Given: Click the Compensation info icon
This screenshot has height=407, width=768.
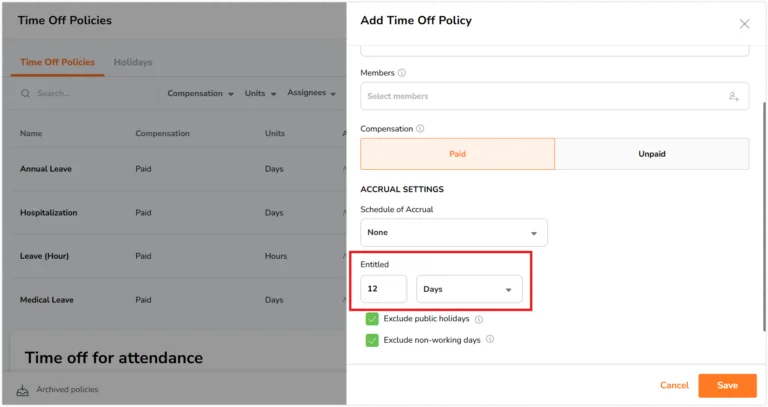Looking at the screenshot, I should click(420, 129).
